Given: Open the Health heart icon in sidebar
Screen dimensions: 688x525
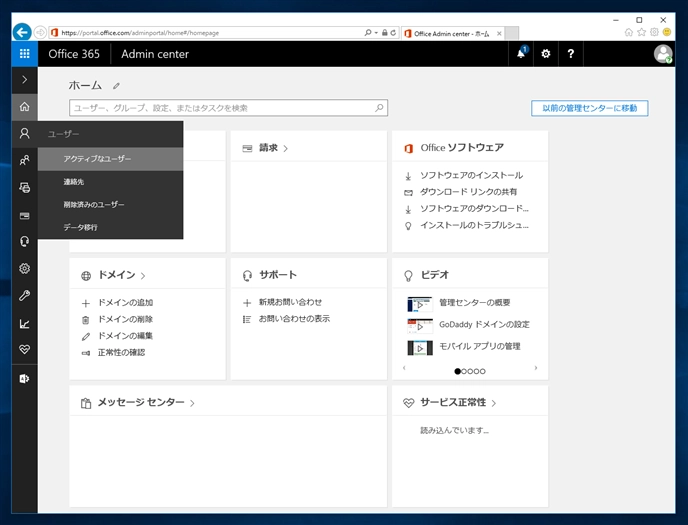Looking at the screenshot, I should [x=25, y=350].
